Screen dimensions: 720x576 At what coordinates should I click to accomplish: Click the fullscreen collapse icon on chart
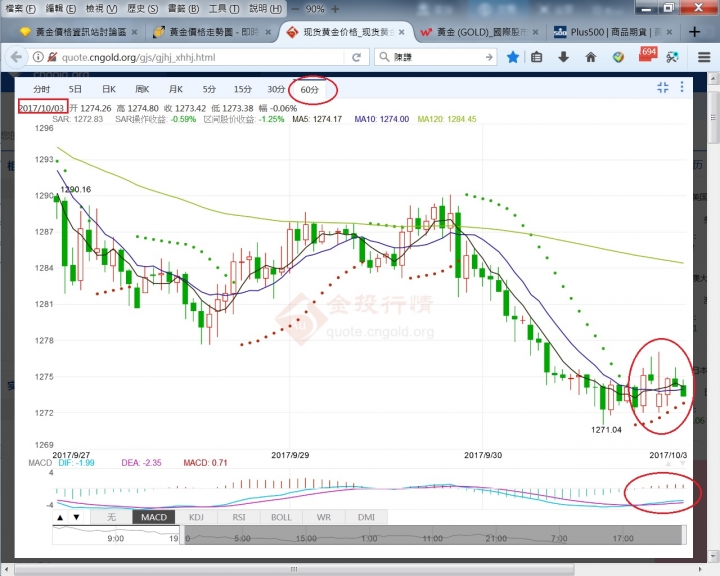pyautogui.click(x=662, y=89)
